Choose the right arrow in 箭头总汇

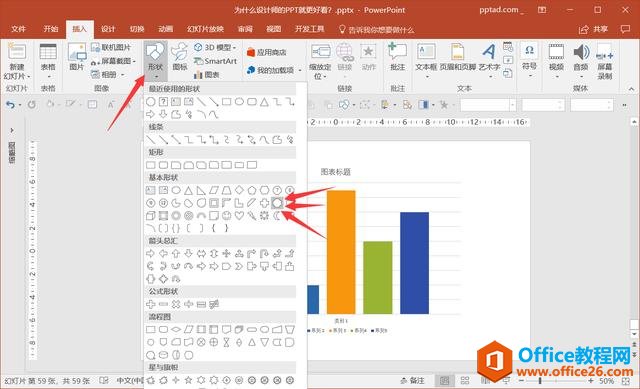click(x=151, y=253)
